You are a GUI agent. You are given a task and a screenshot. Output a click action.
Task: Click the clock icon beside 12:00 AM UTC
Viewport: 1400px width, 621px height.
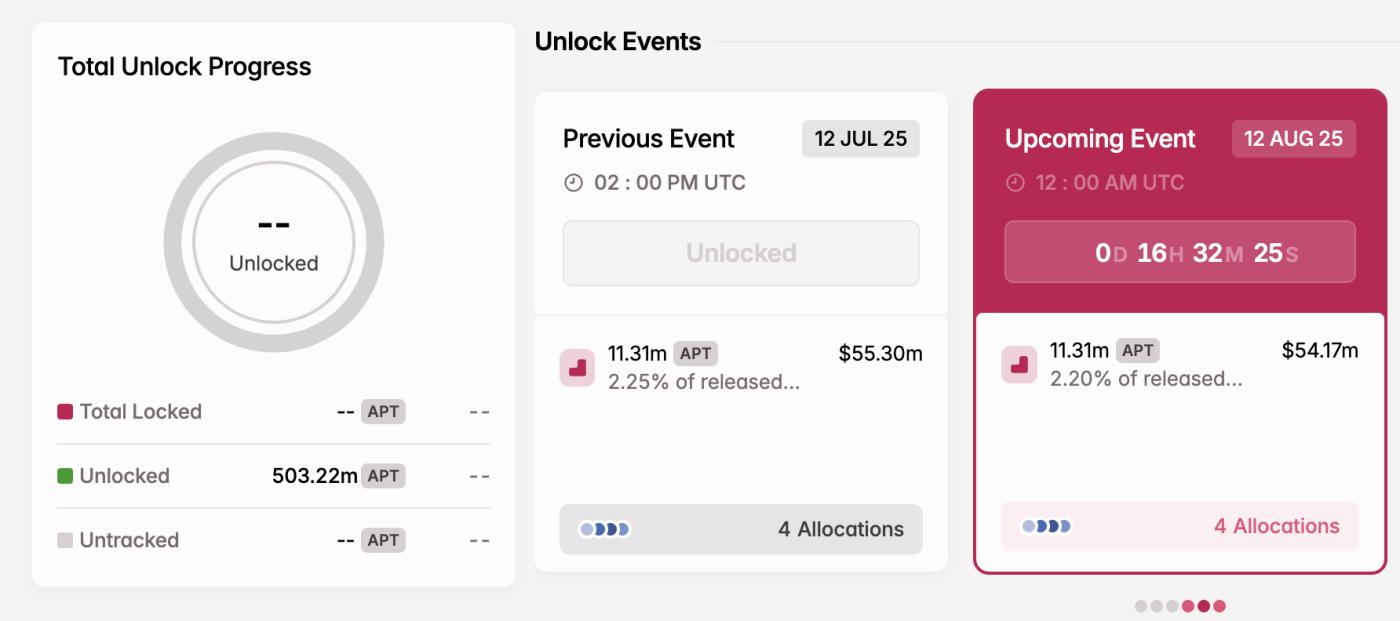1012,183
